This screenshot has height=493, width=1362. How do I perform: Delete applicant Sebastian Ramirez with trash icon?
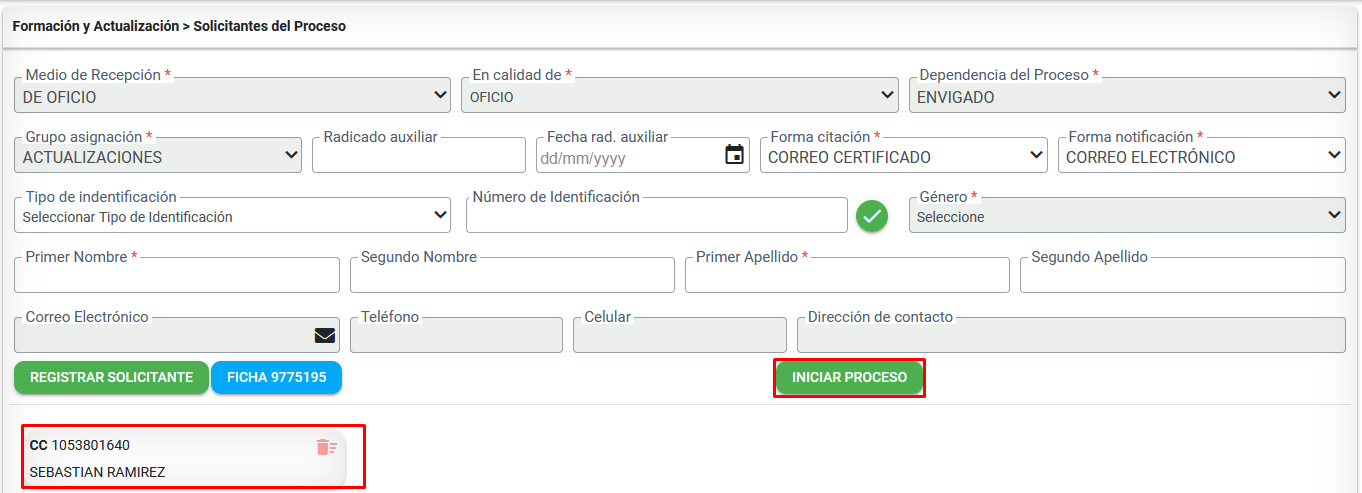326,447
